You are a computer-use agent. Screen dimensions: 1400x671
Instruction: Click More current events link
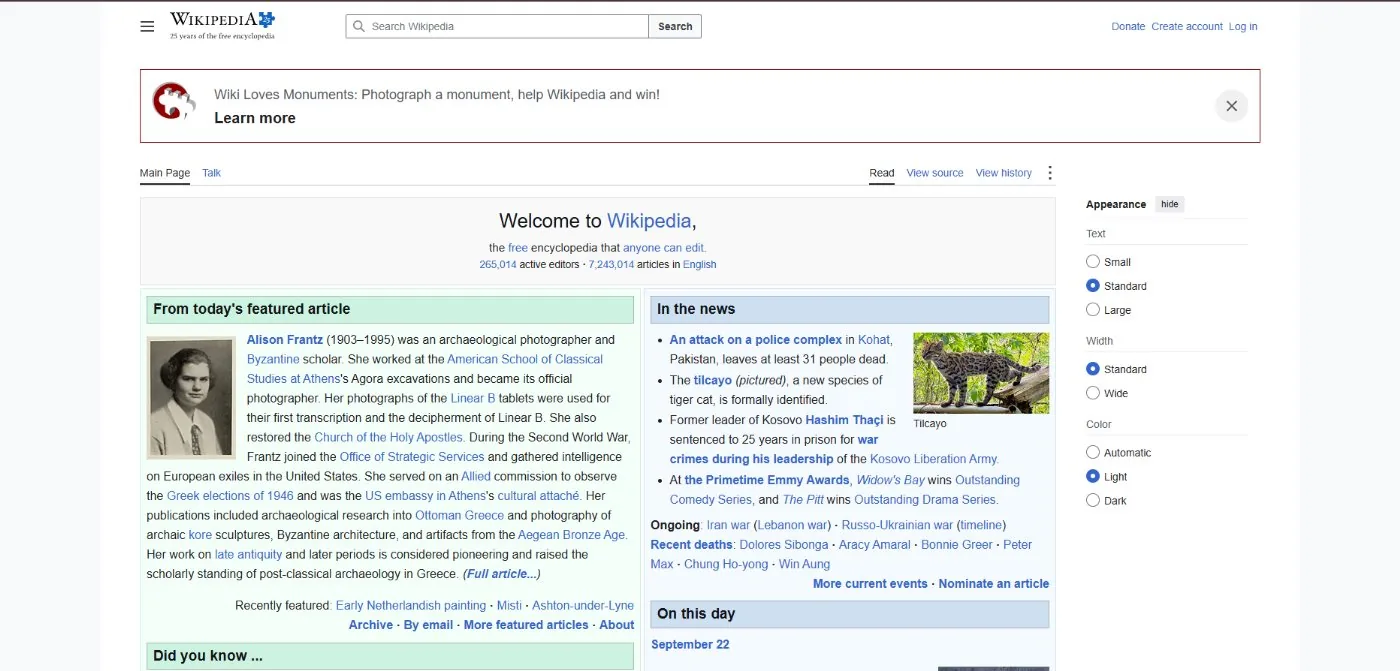pos(870,584)
